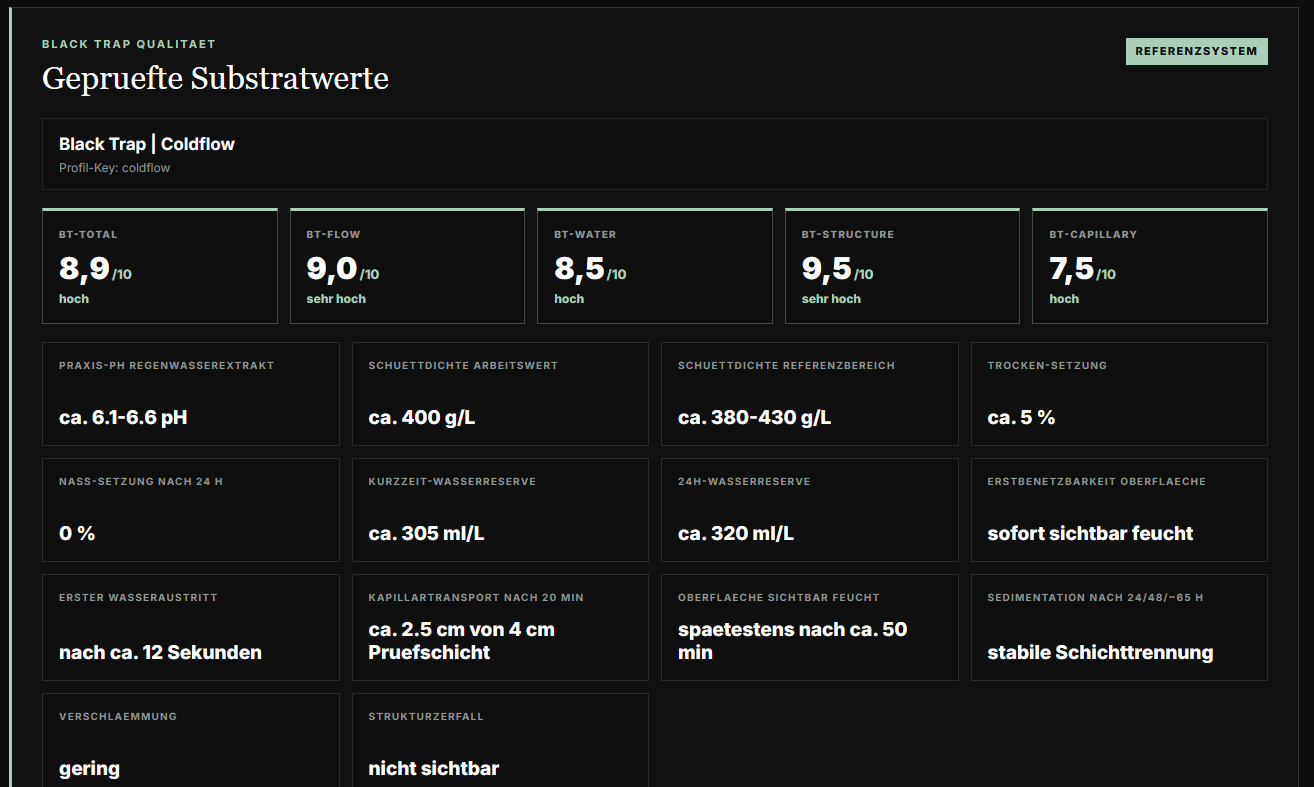1314x787 pixels.
Task: Click the Strukturzerfall value "nicht sichtbar"
Action: click(433, 768)
